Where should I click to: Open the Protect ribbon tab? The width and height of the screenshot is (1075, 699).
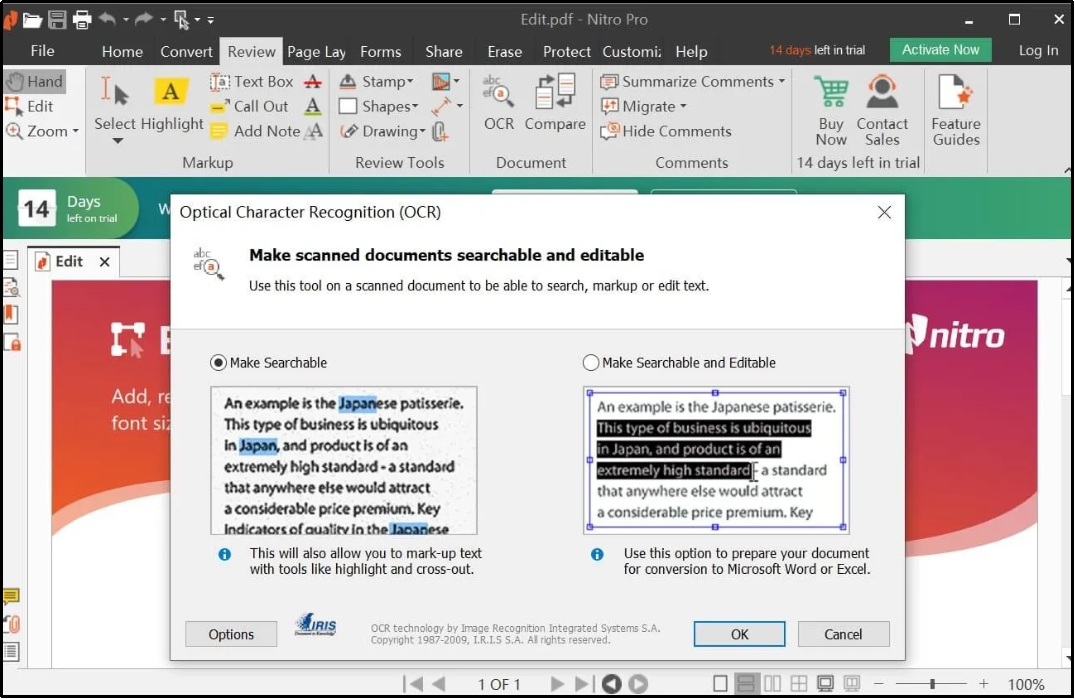coord(566,51)
